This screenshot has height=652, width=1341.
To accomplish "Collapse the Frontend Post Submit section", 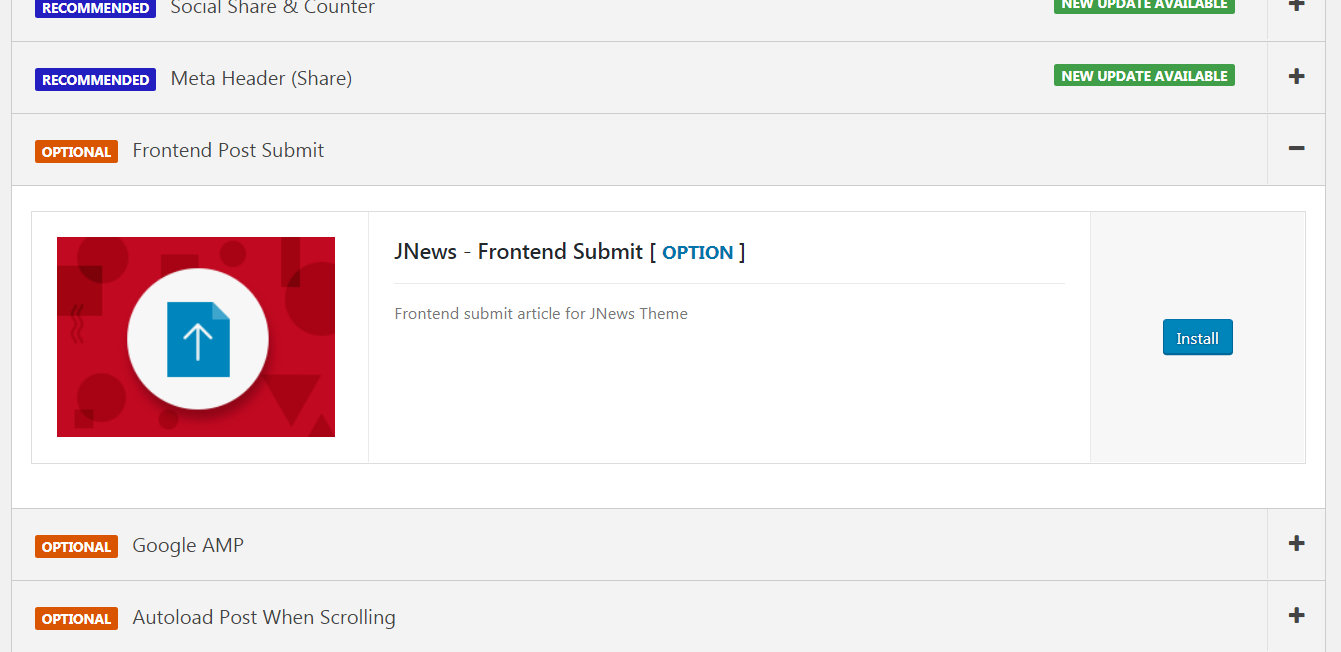I will coord(1296,149).
